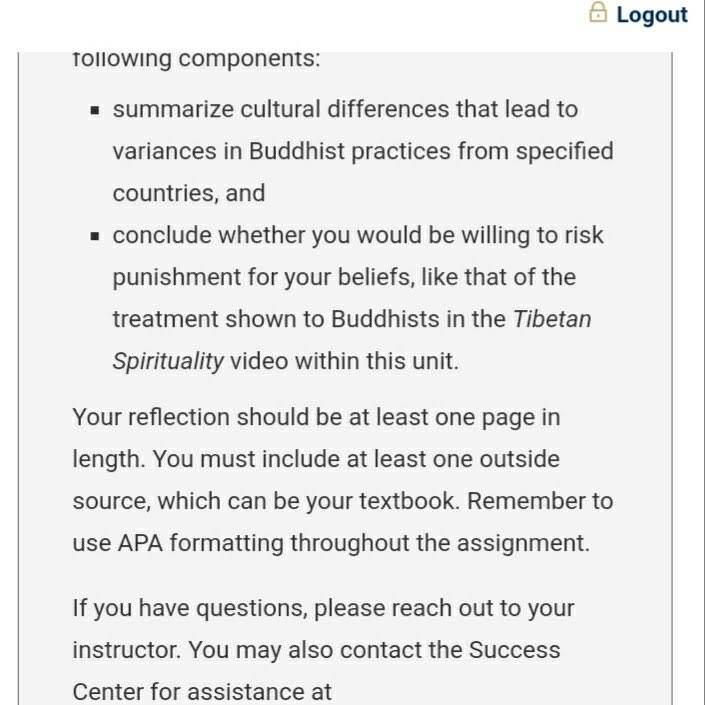Viewport: 705px width, 705px height.
Task: Click the text "video within this unit."
Action: click(x=344, y=361)
